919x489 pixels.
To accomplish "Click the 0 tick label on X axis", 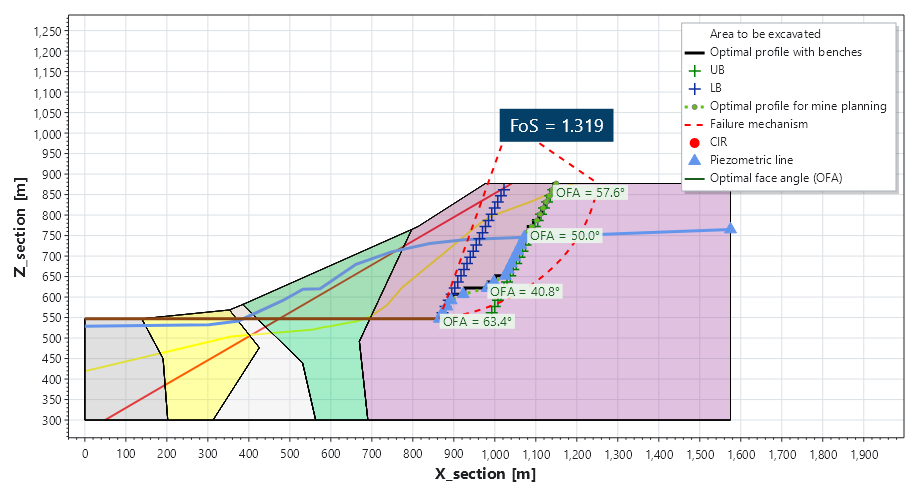I will [x=85, y=454].
